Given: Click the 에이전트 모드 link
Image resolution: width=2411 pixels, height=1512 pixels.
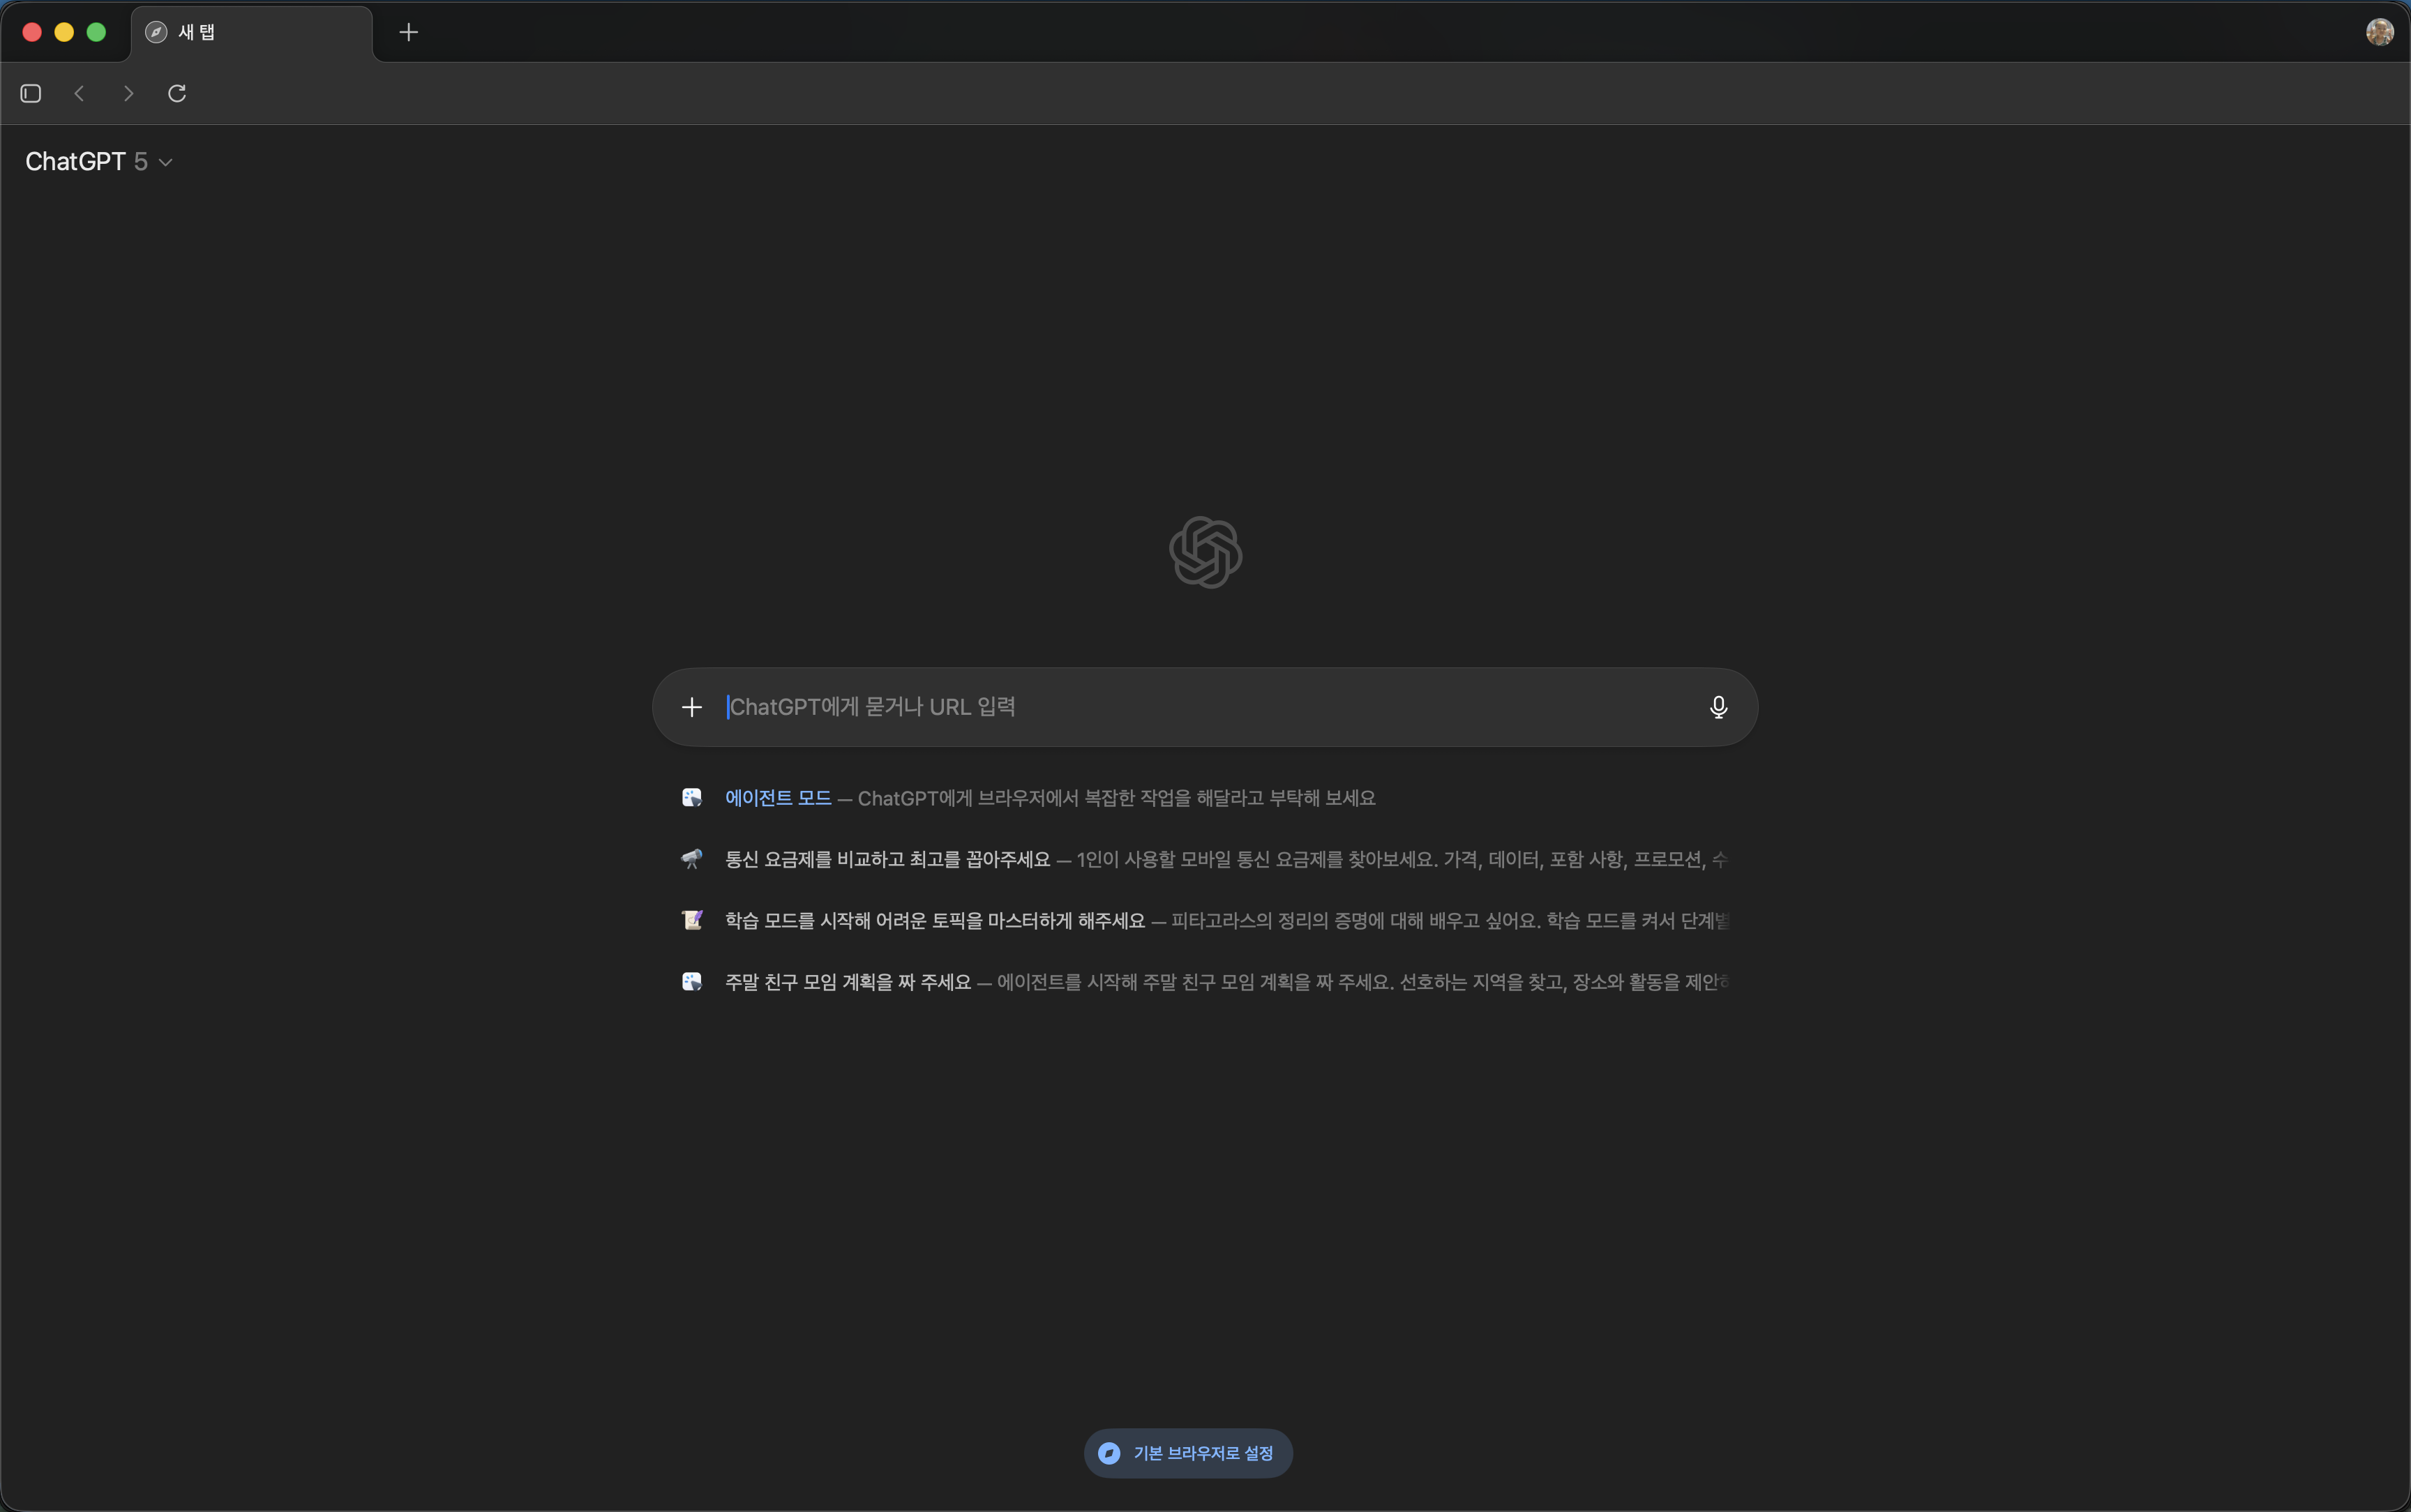Looking at the screenshot, I should click(778, 798).
